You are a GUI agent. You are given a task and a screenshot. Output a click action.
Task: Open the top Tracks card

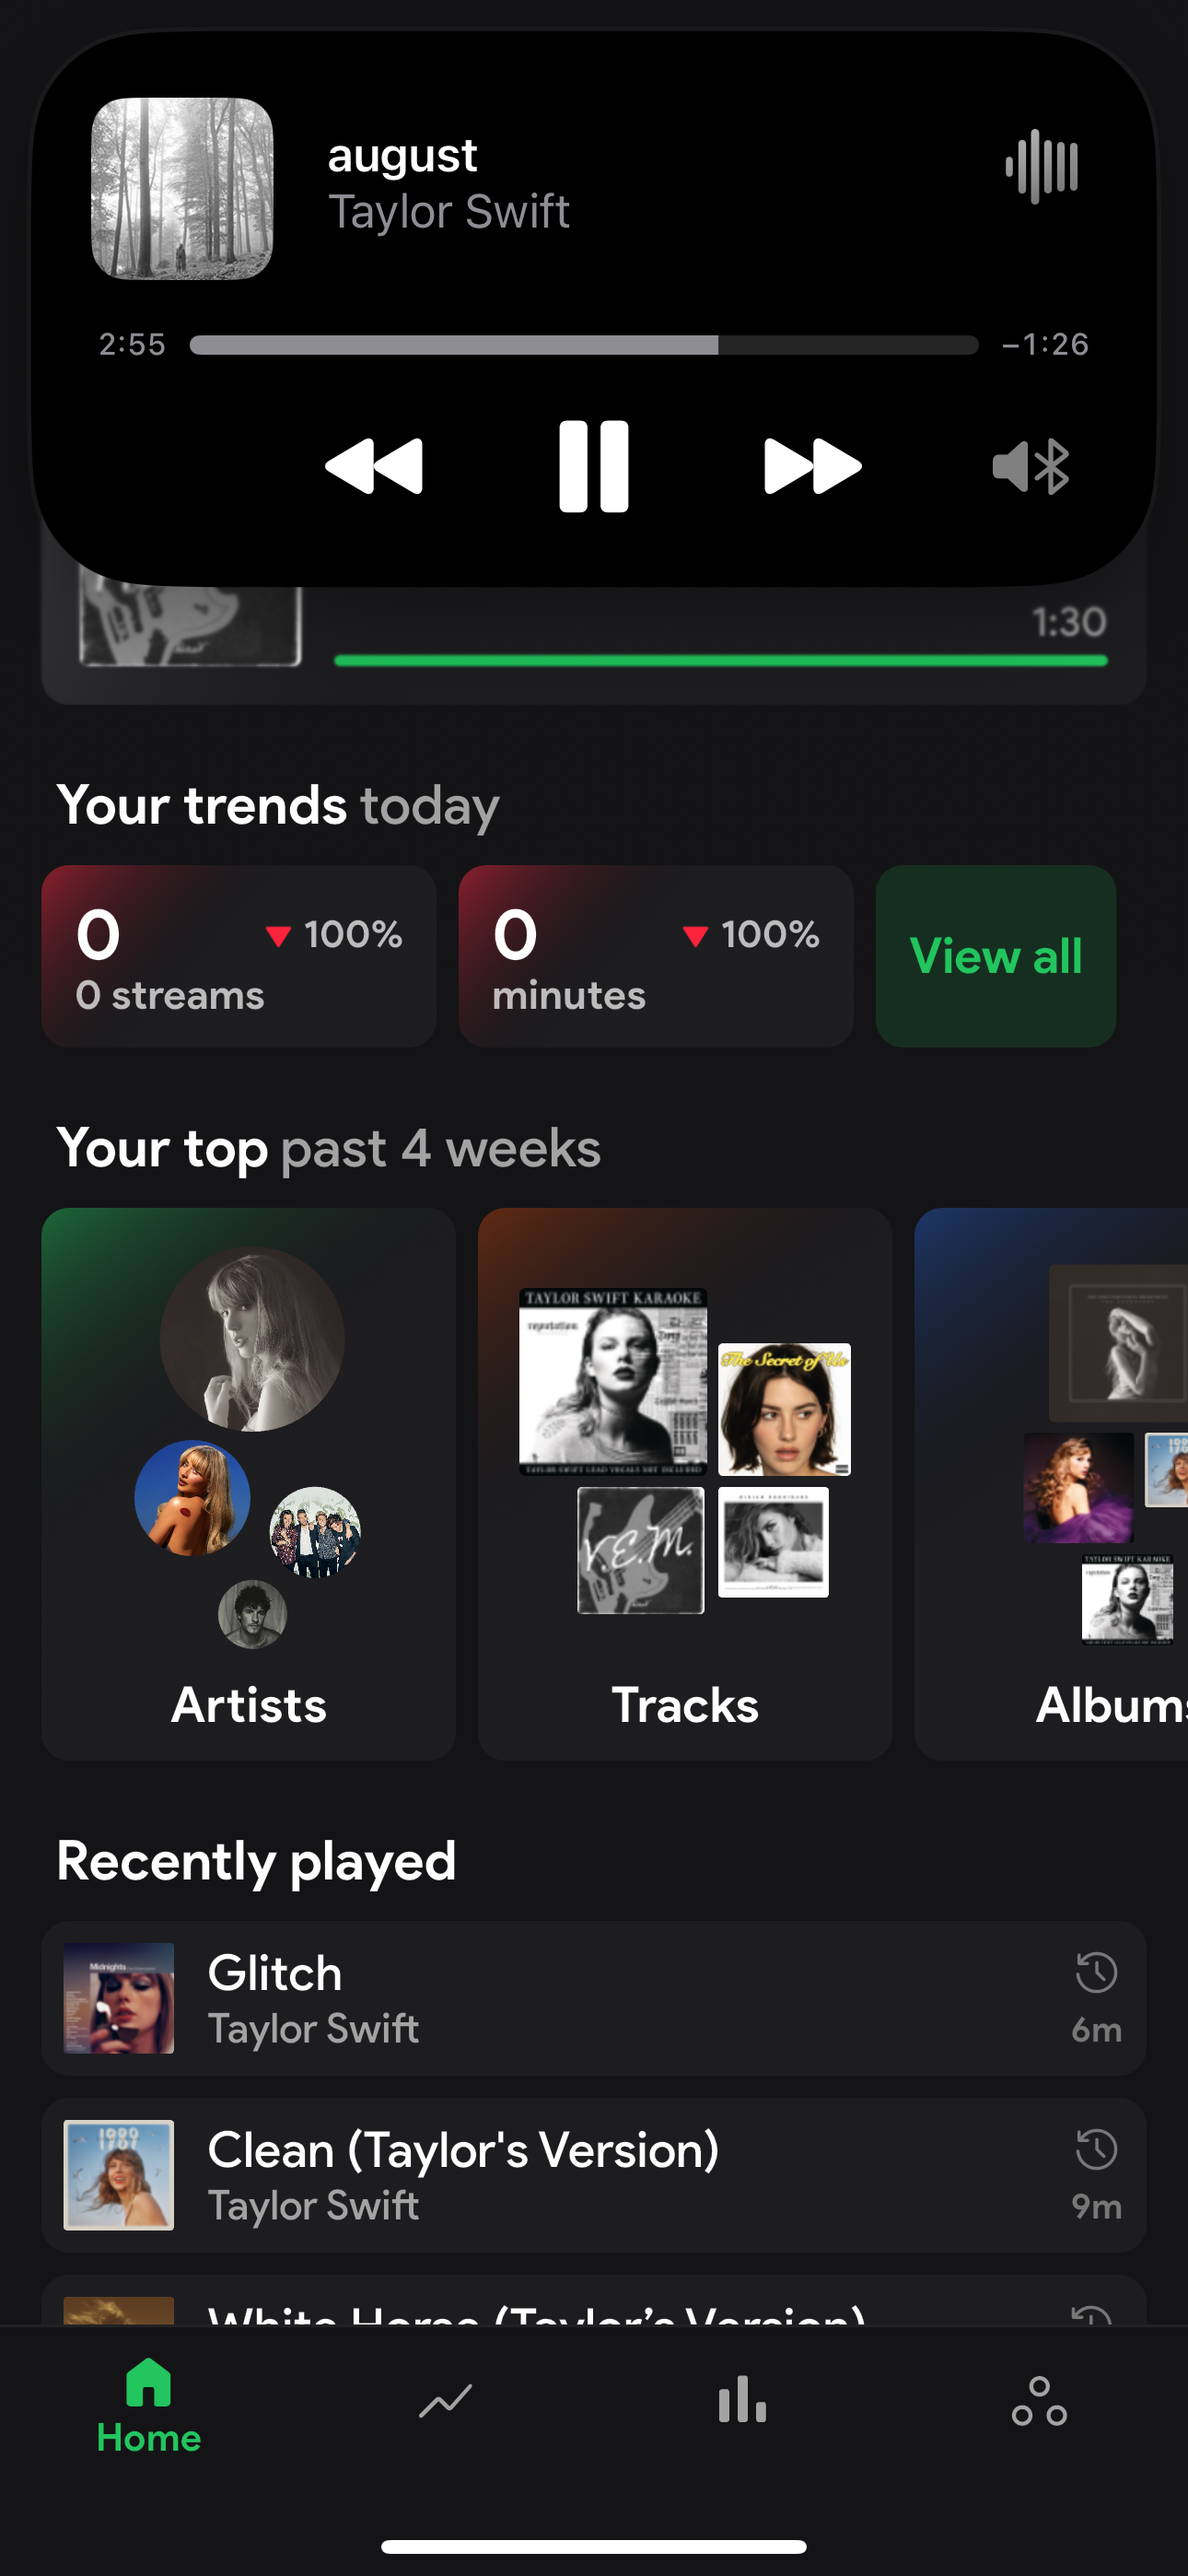(x=684, y=1483)
